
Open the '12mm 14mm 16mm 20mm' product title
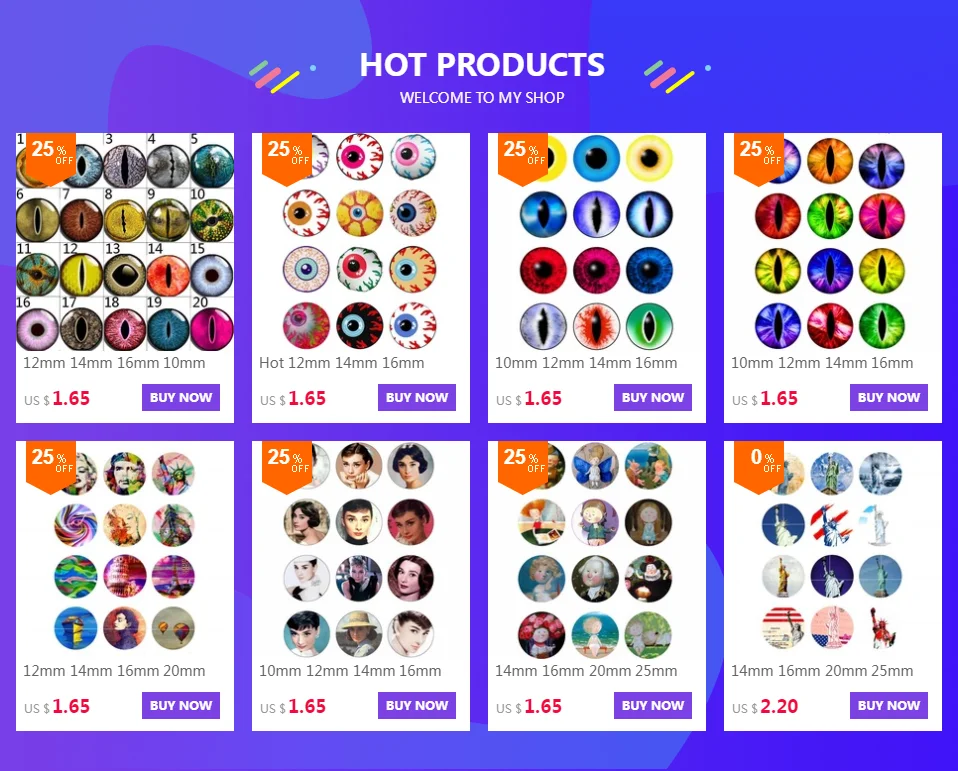pos(114,671)
